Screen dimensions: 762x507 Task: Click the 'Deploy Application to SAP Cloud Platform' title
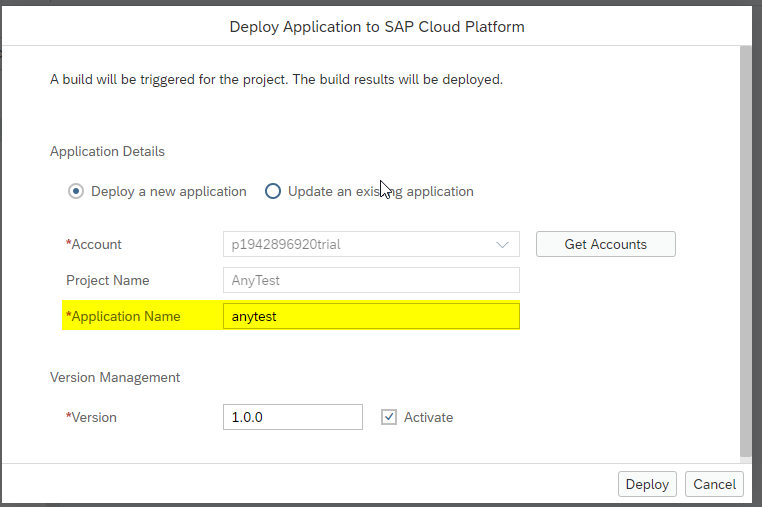tap(377, 27)
